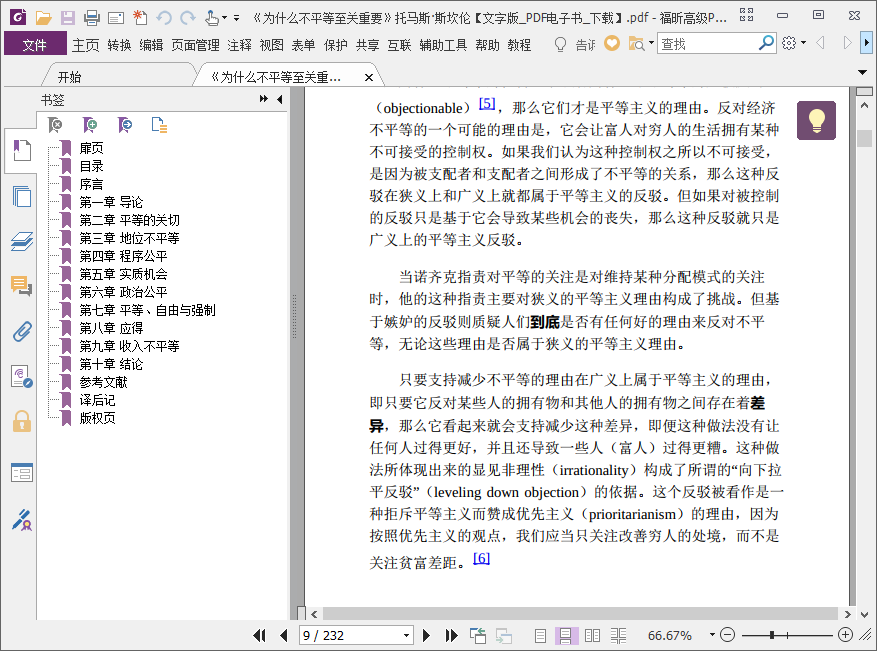Click the delete bookmark icon
This screenshot has width=877, height=651.
tap(55, 125)
